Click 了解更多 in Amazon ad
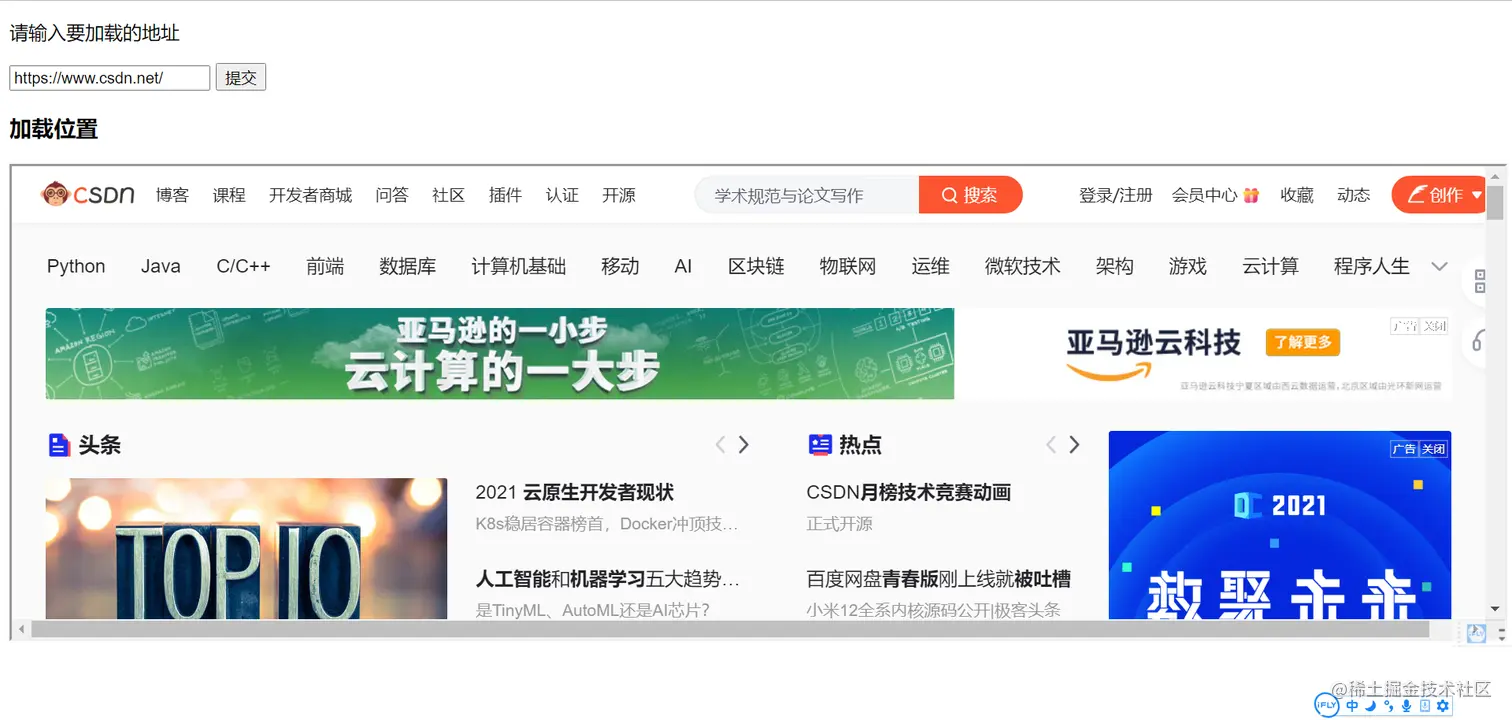The height and width of the screenshot is (720, 1512). [1302, 342]
